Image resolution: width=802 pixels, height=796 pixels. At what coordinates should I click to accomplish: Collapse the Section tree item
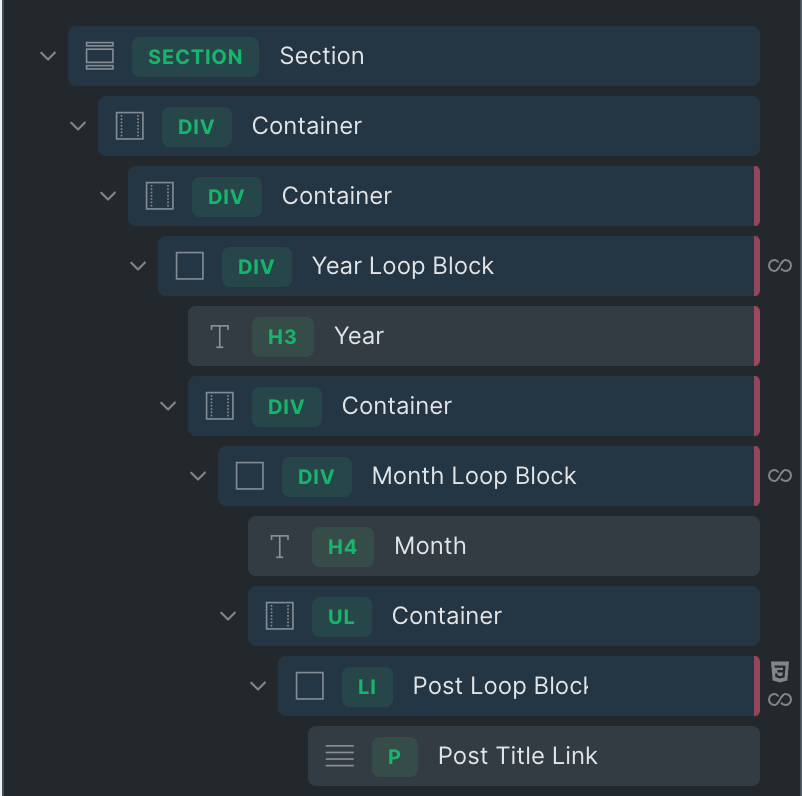click(x=48, y=56)
